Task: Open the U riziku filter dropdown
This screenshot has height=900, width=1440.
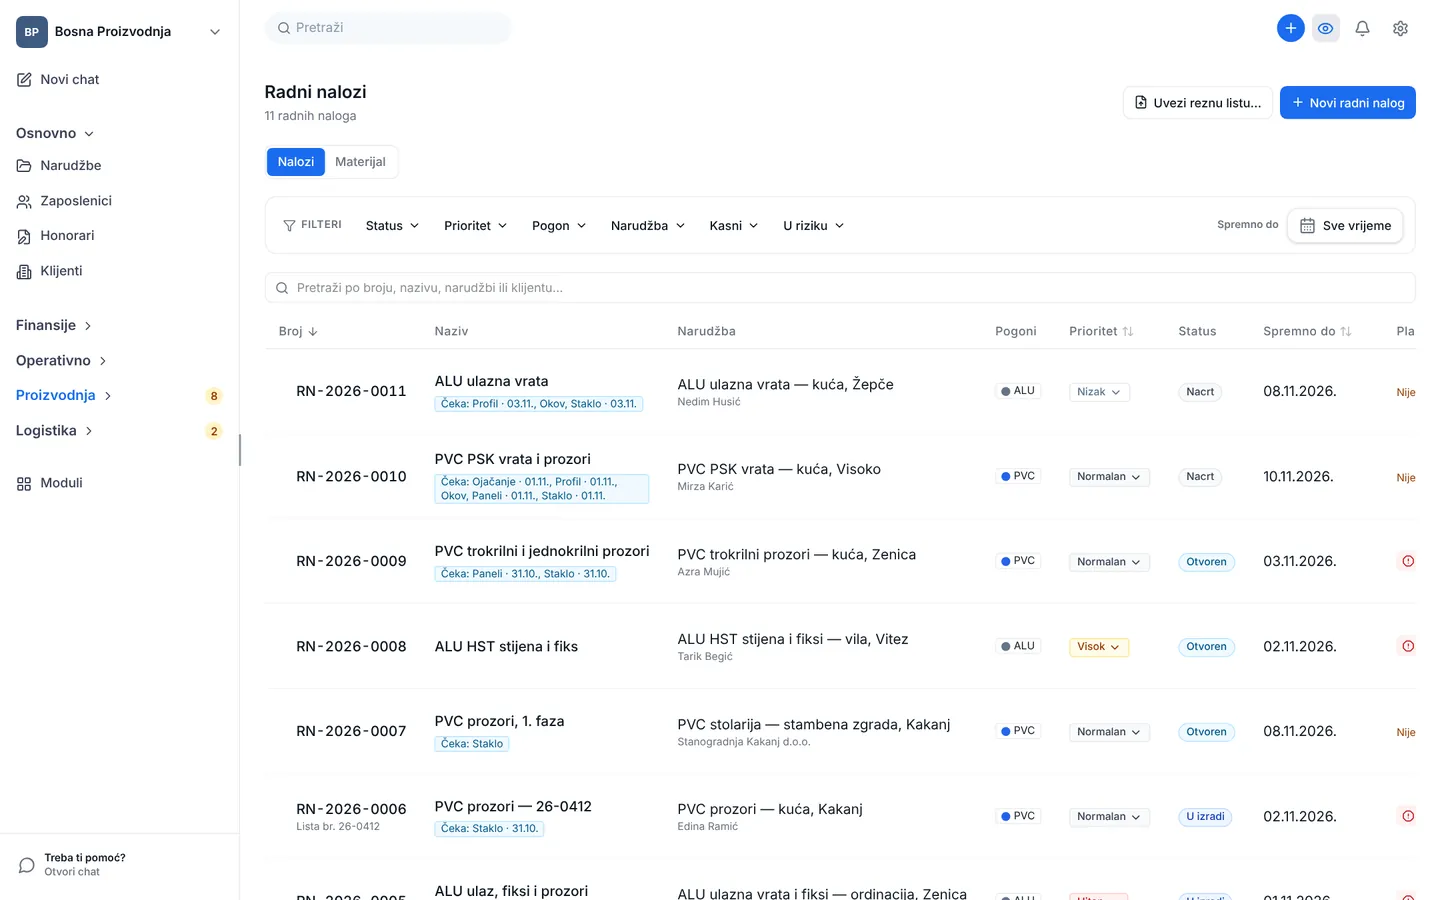Action: point(813,226)
